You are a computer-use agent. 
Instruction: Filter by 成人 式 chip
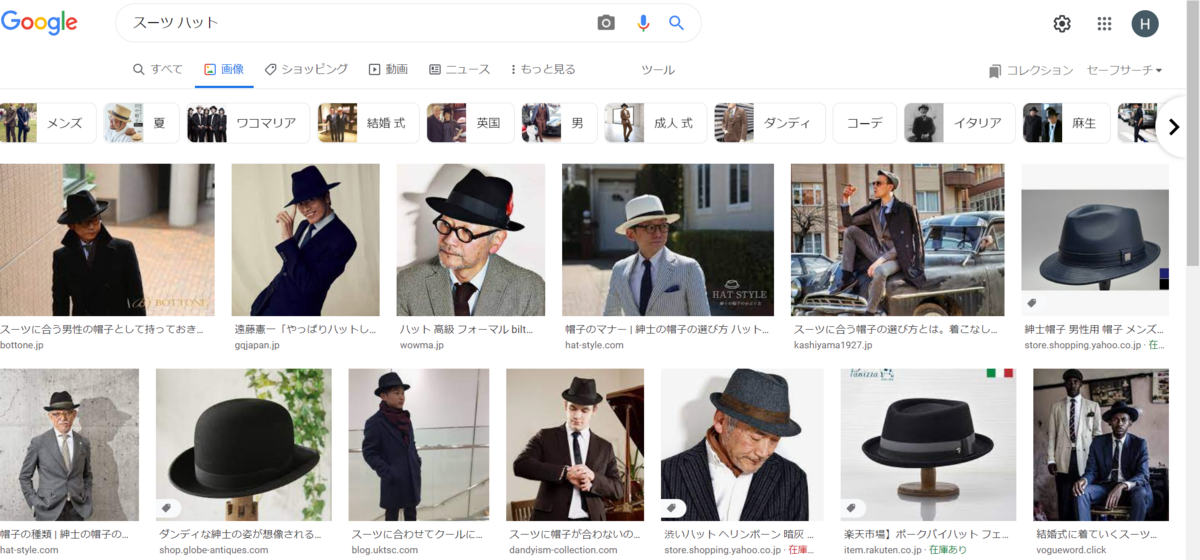[x=655, y=123]
